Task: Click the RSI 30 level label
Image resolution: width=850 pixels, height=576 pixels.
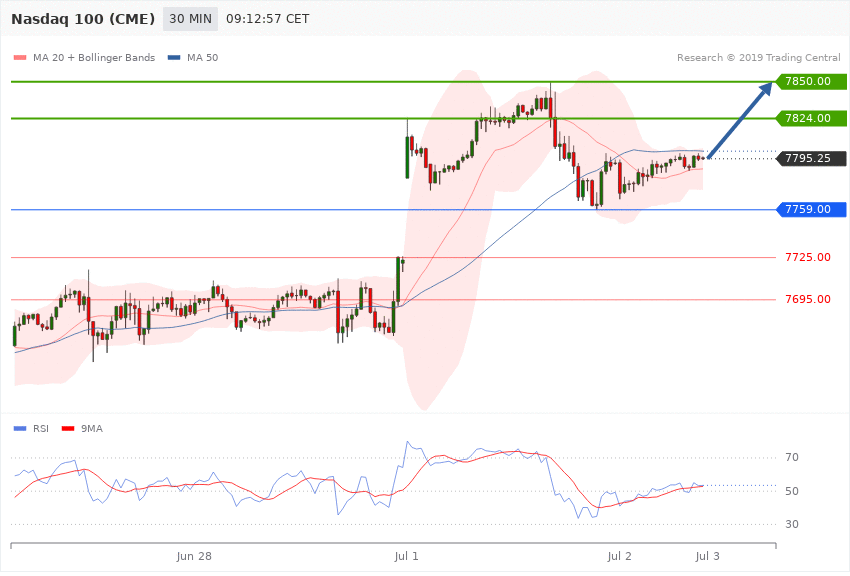Action: tap(792, 525)
